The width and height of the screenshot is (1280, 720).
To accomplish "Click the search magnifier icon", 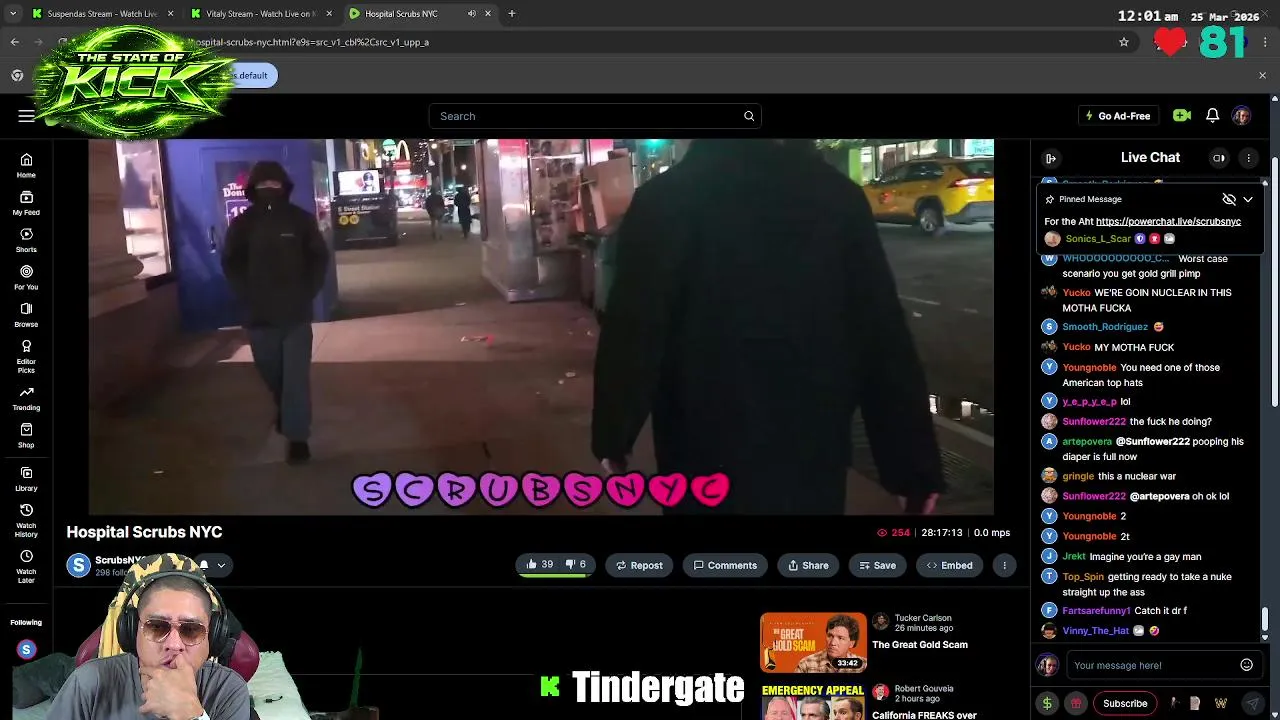I will tap(749, 116).
